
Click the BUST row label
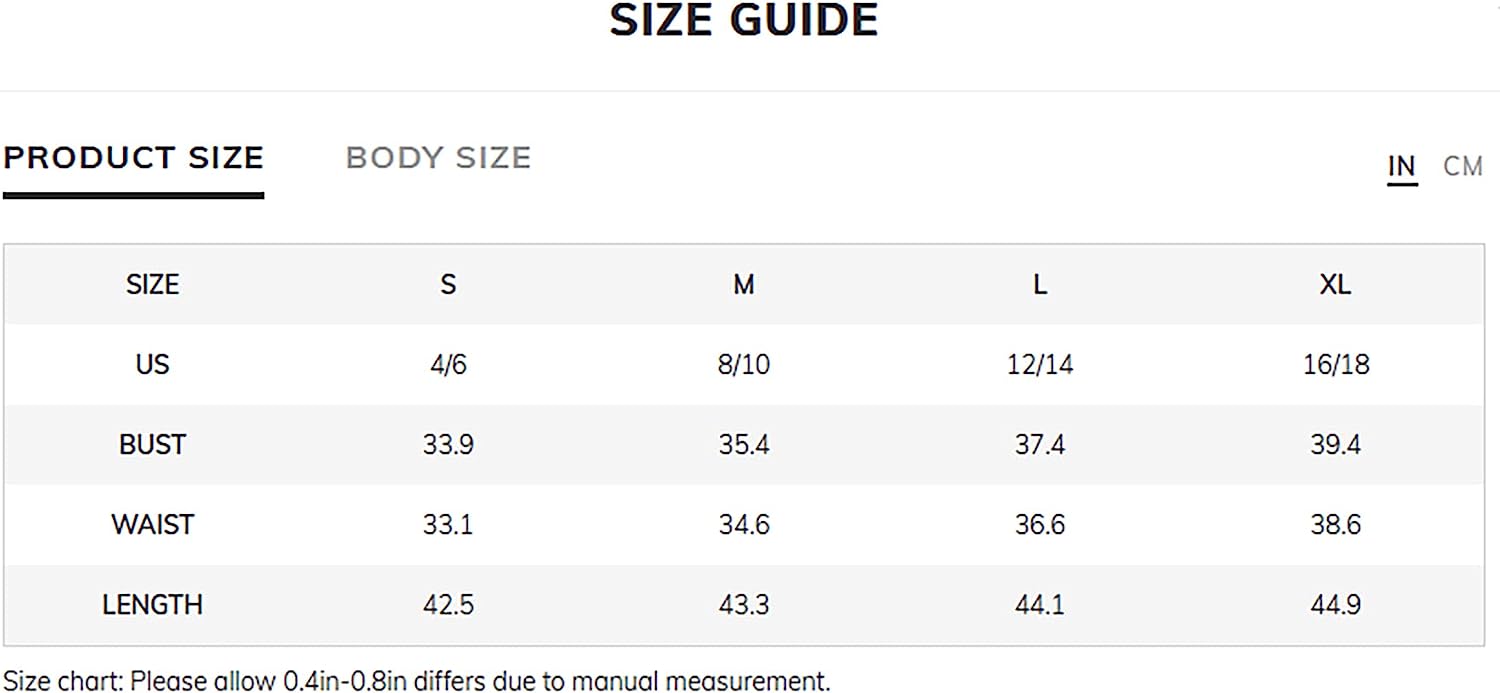pos(152,445)
